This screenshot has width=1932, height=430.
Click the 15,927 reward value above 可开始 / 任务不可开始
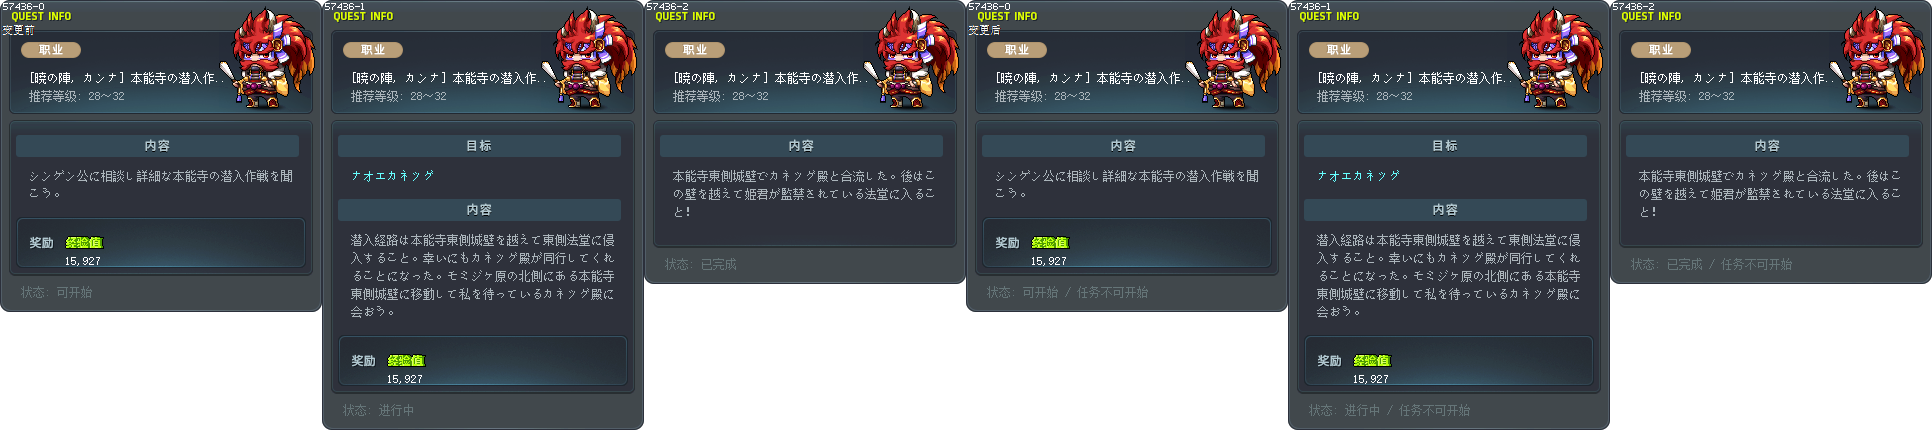[x=1048, y=261]
